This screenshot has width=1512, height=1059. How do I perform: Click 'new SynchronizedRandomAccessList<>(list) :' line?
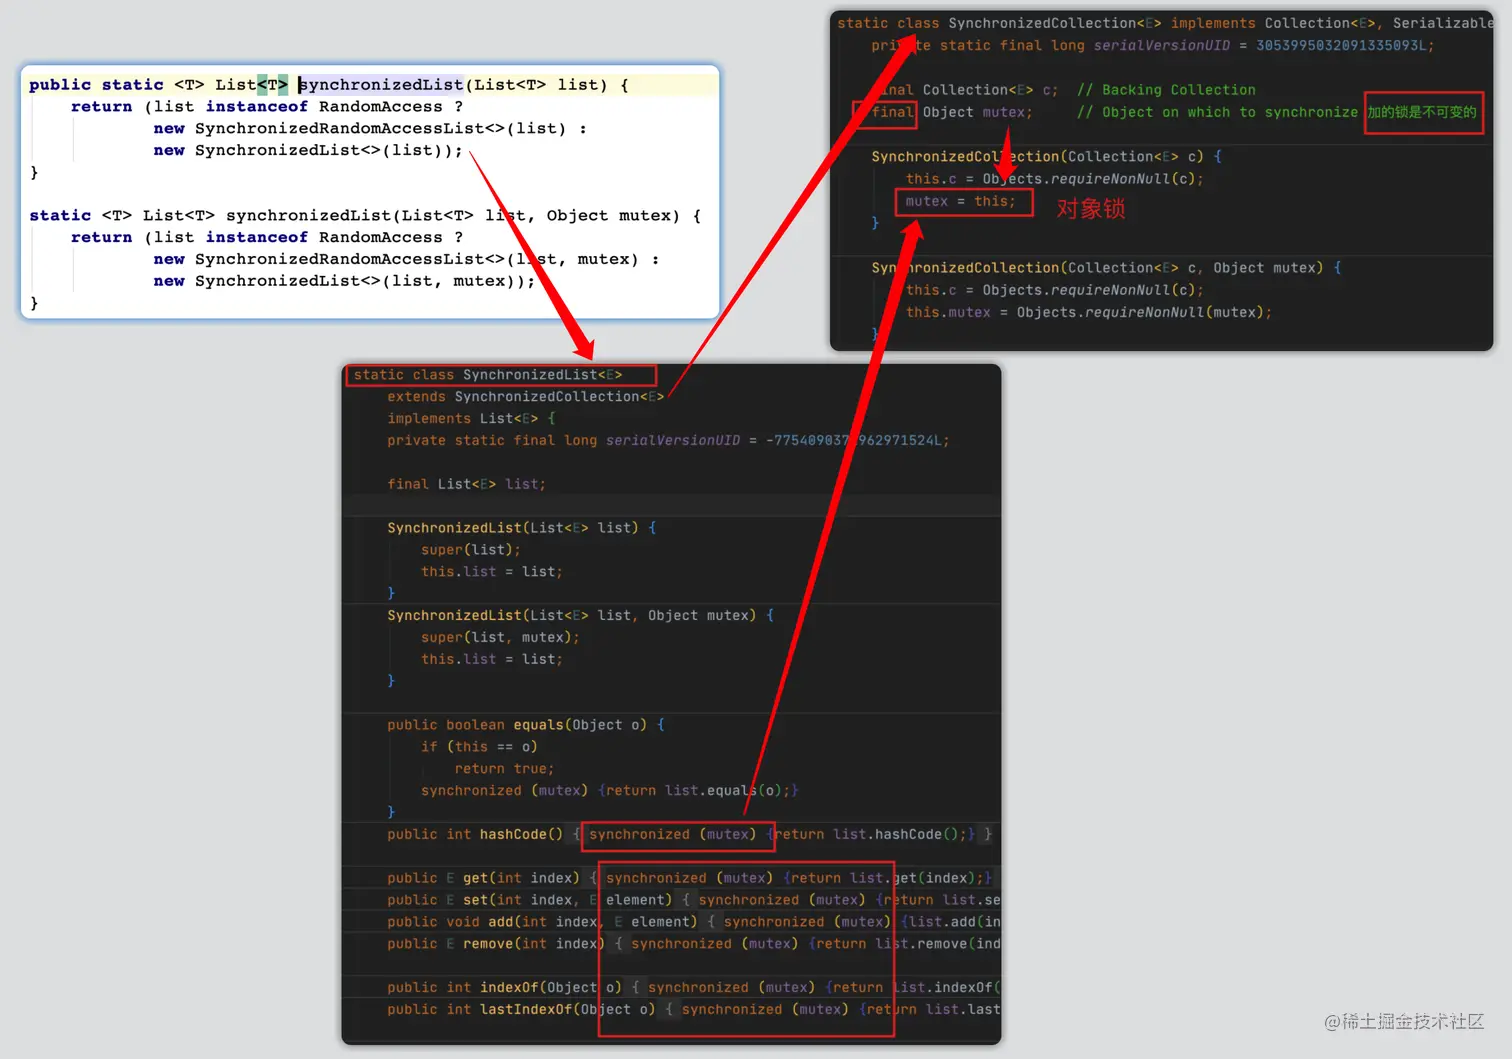click(370, 128)
